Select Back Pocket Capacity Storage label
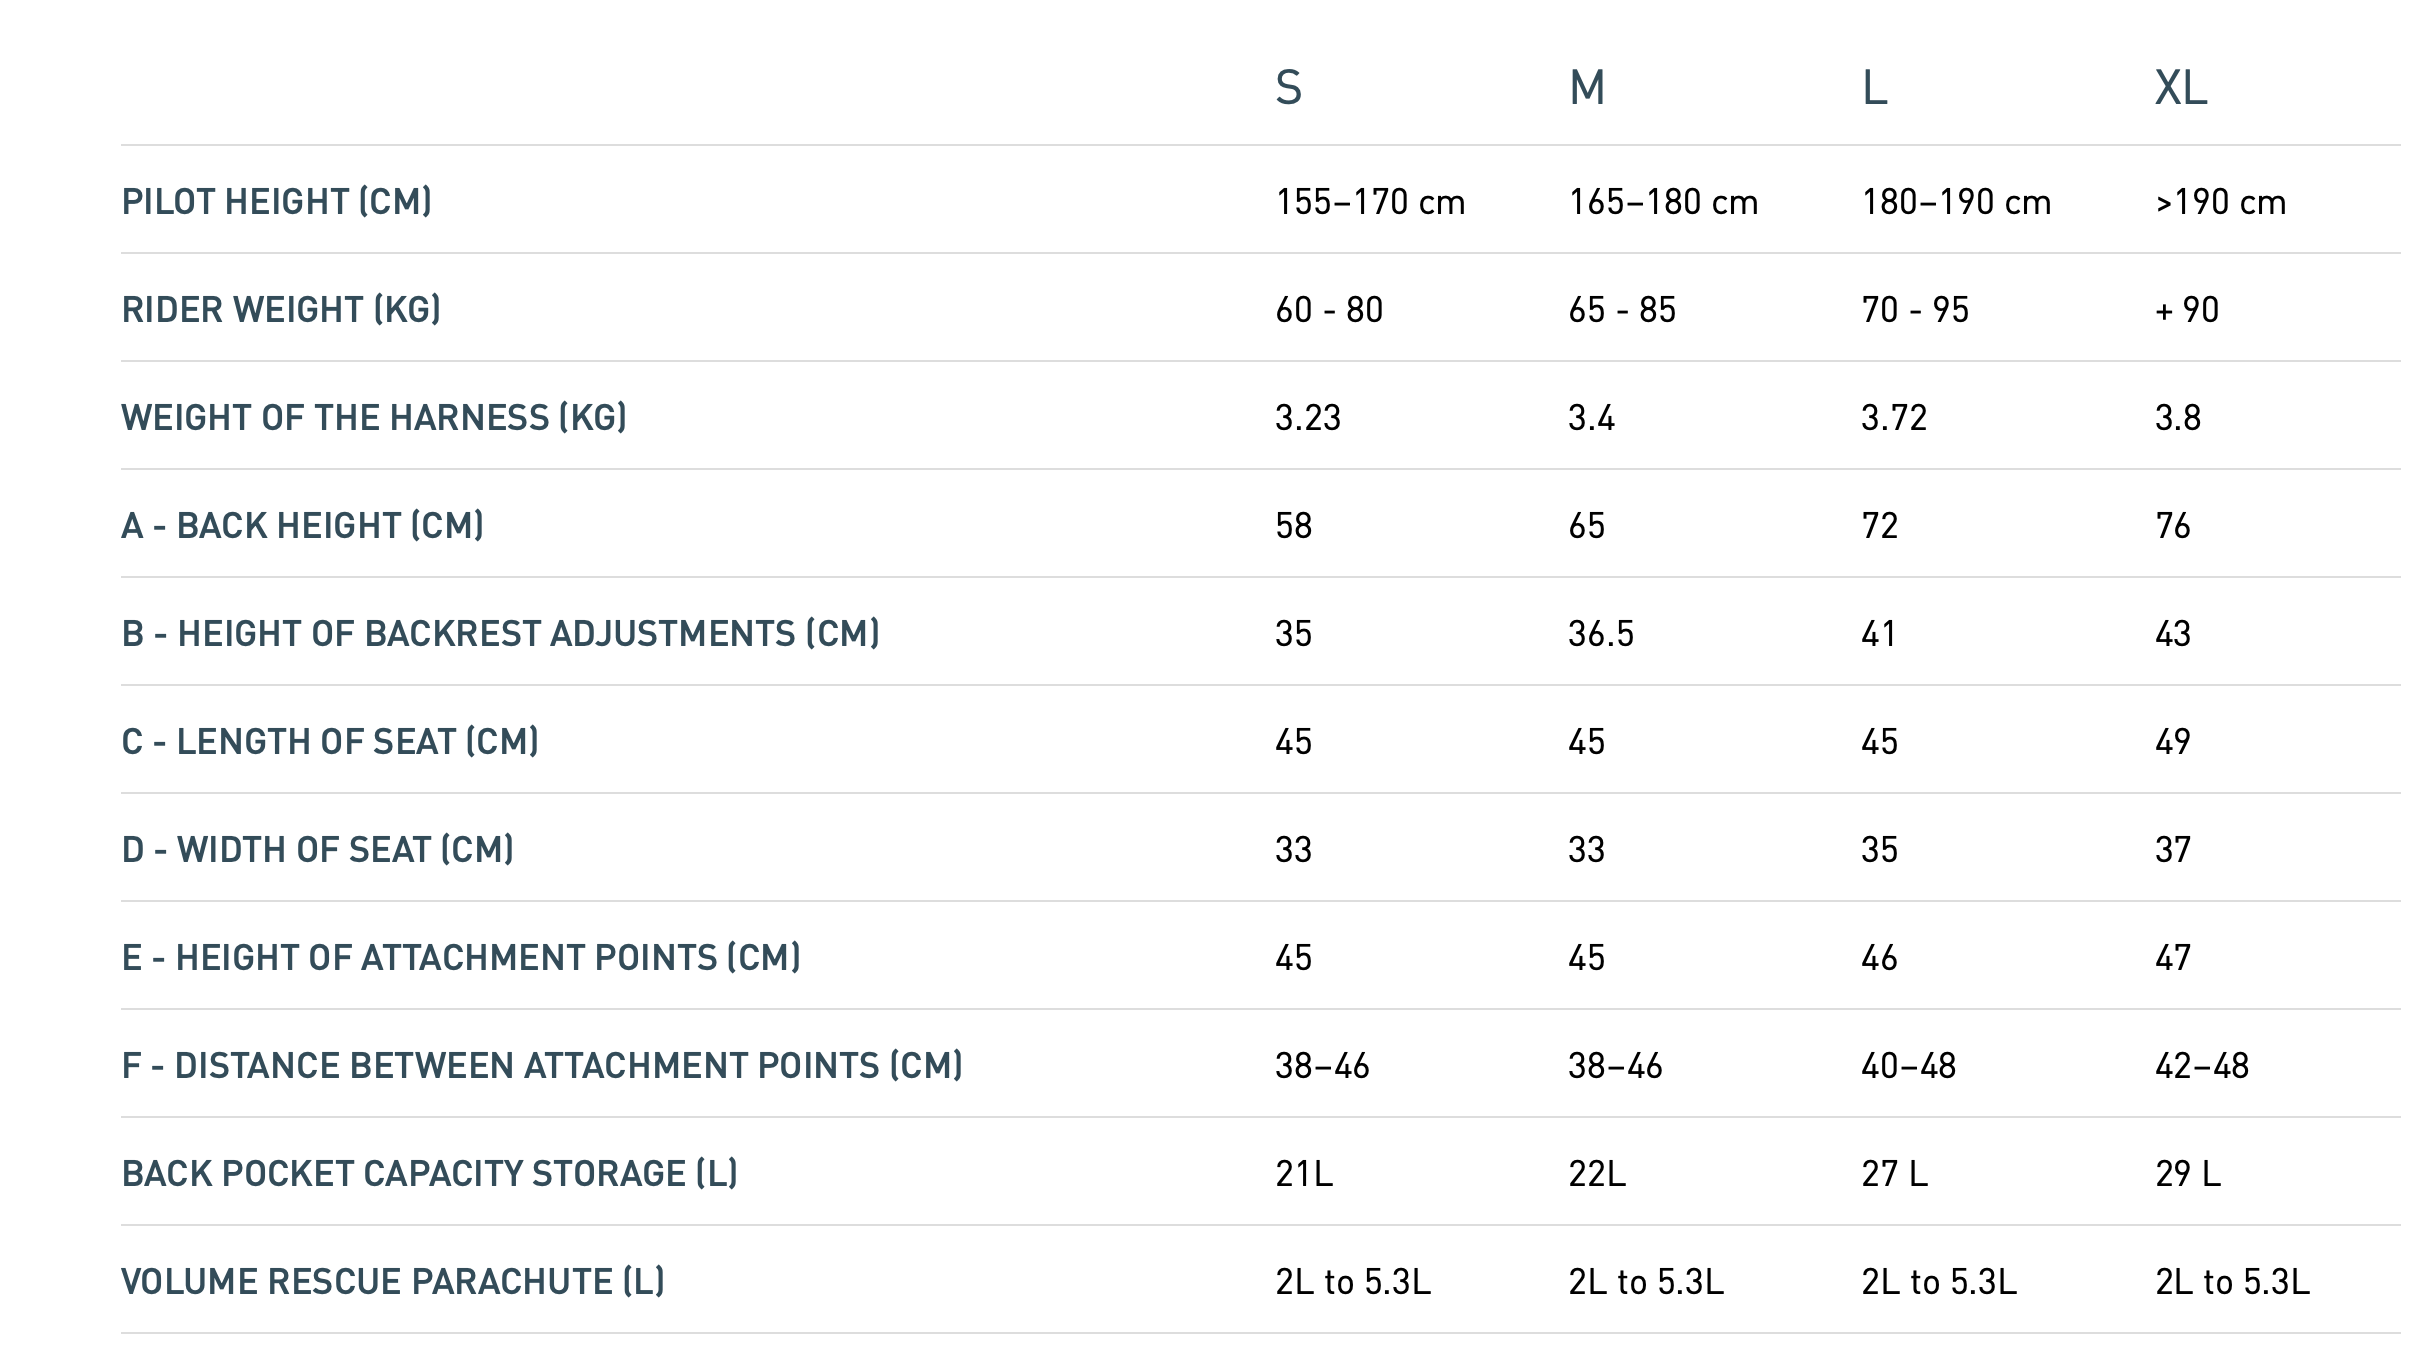Screen dimensions: 2436x1350 pyautogui.click(x=429, y=1174)
